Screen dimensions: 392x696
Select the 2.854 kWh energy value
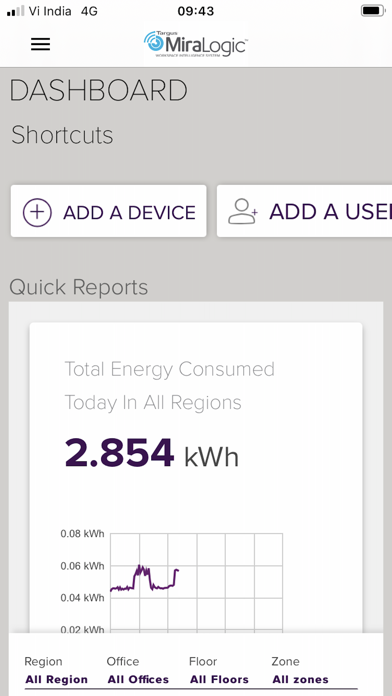click(152, 454)
